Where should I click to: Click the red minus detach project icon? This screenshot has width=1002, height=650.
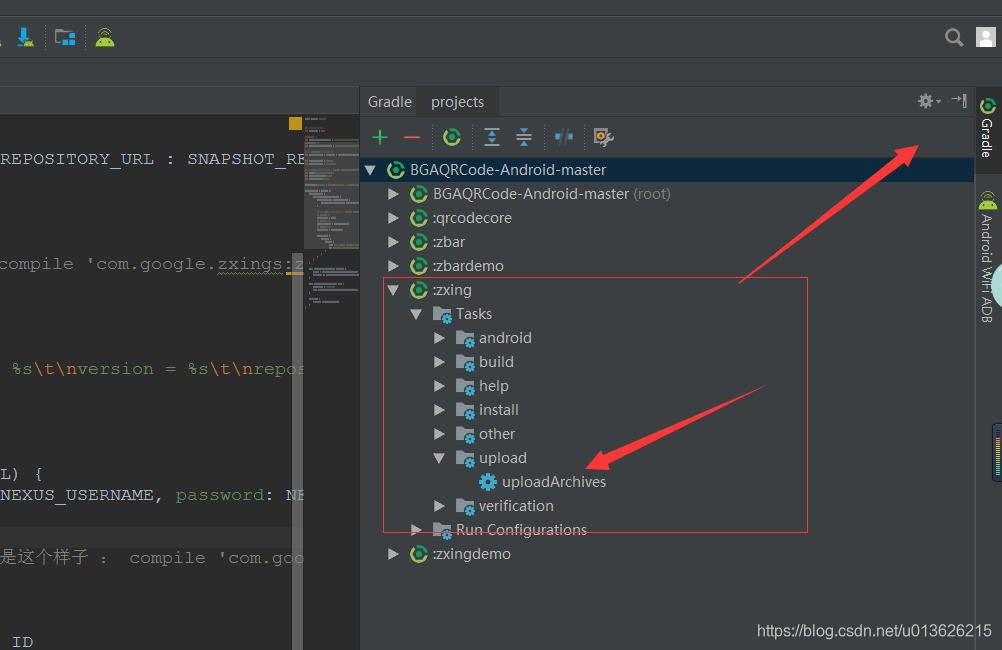[412, 137]
